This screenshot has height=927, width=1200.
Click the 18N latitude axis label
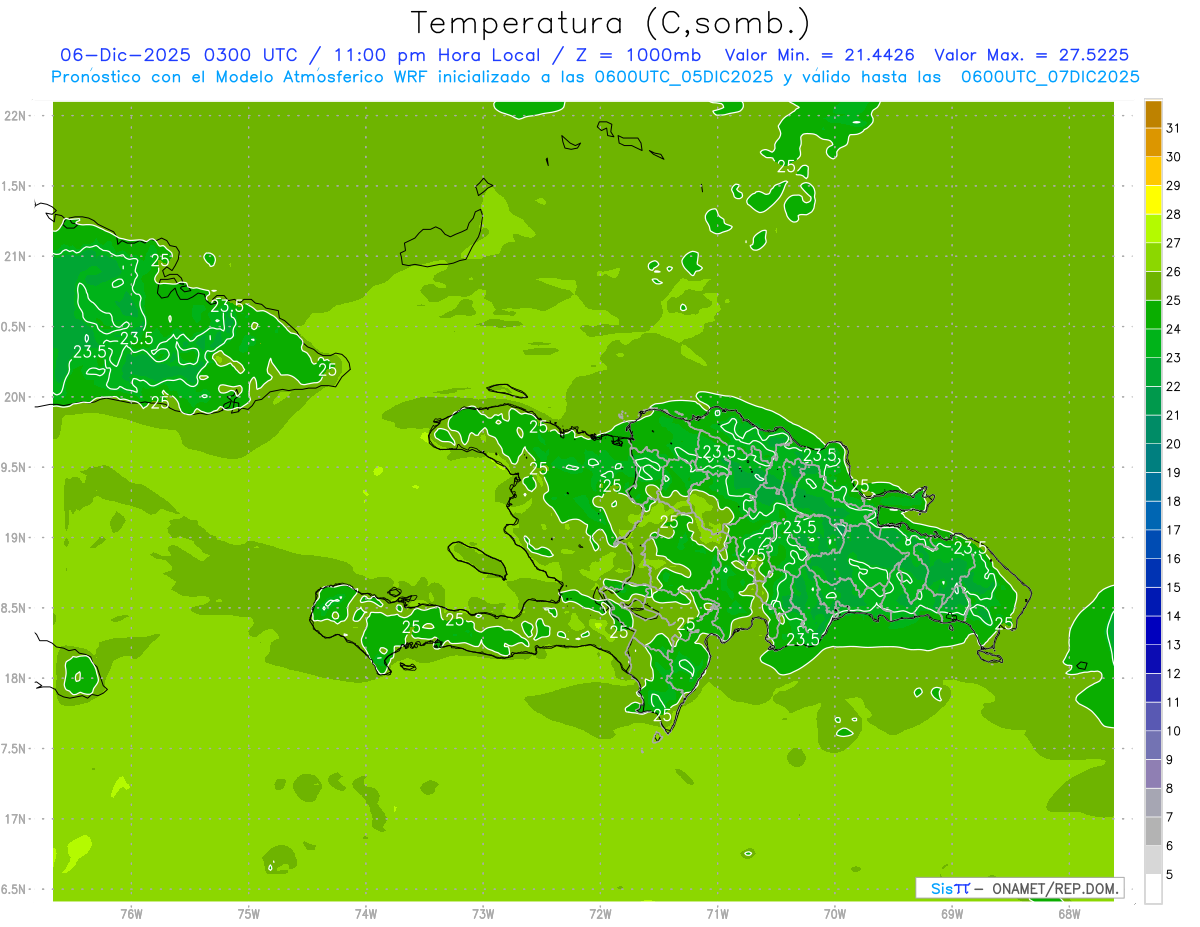pyautogui.click(x=14, y=678)
